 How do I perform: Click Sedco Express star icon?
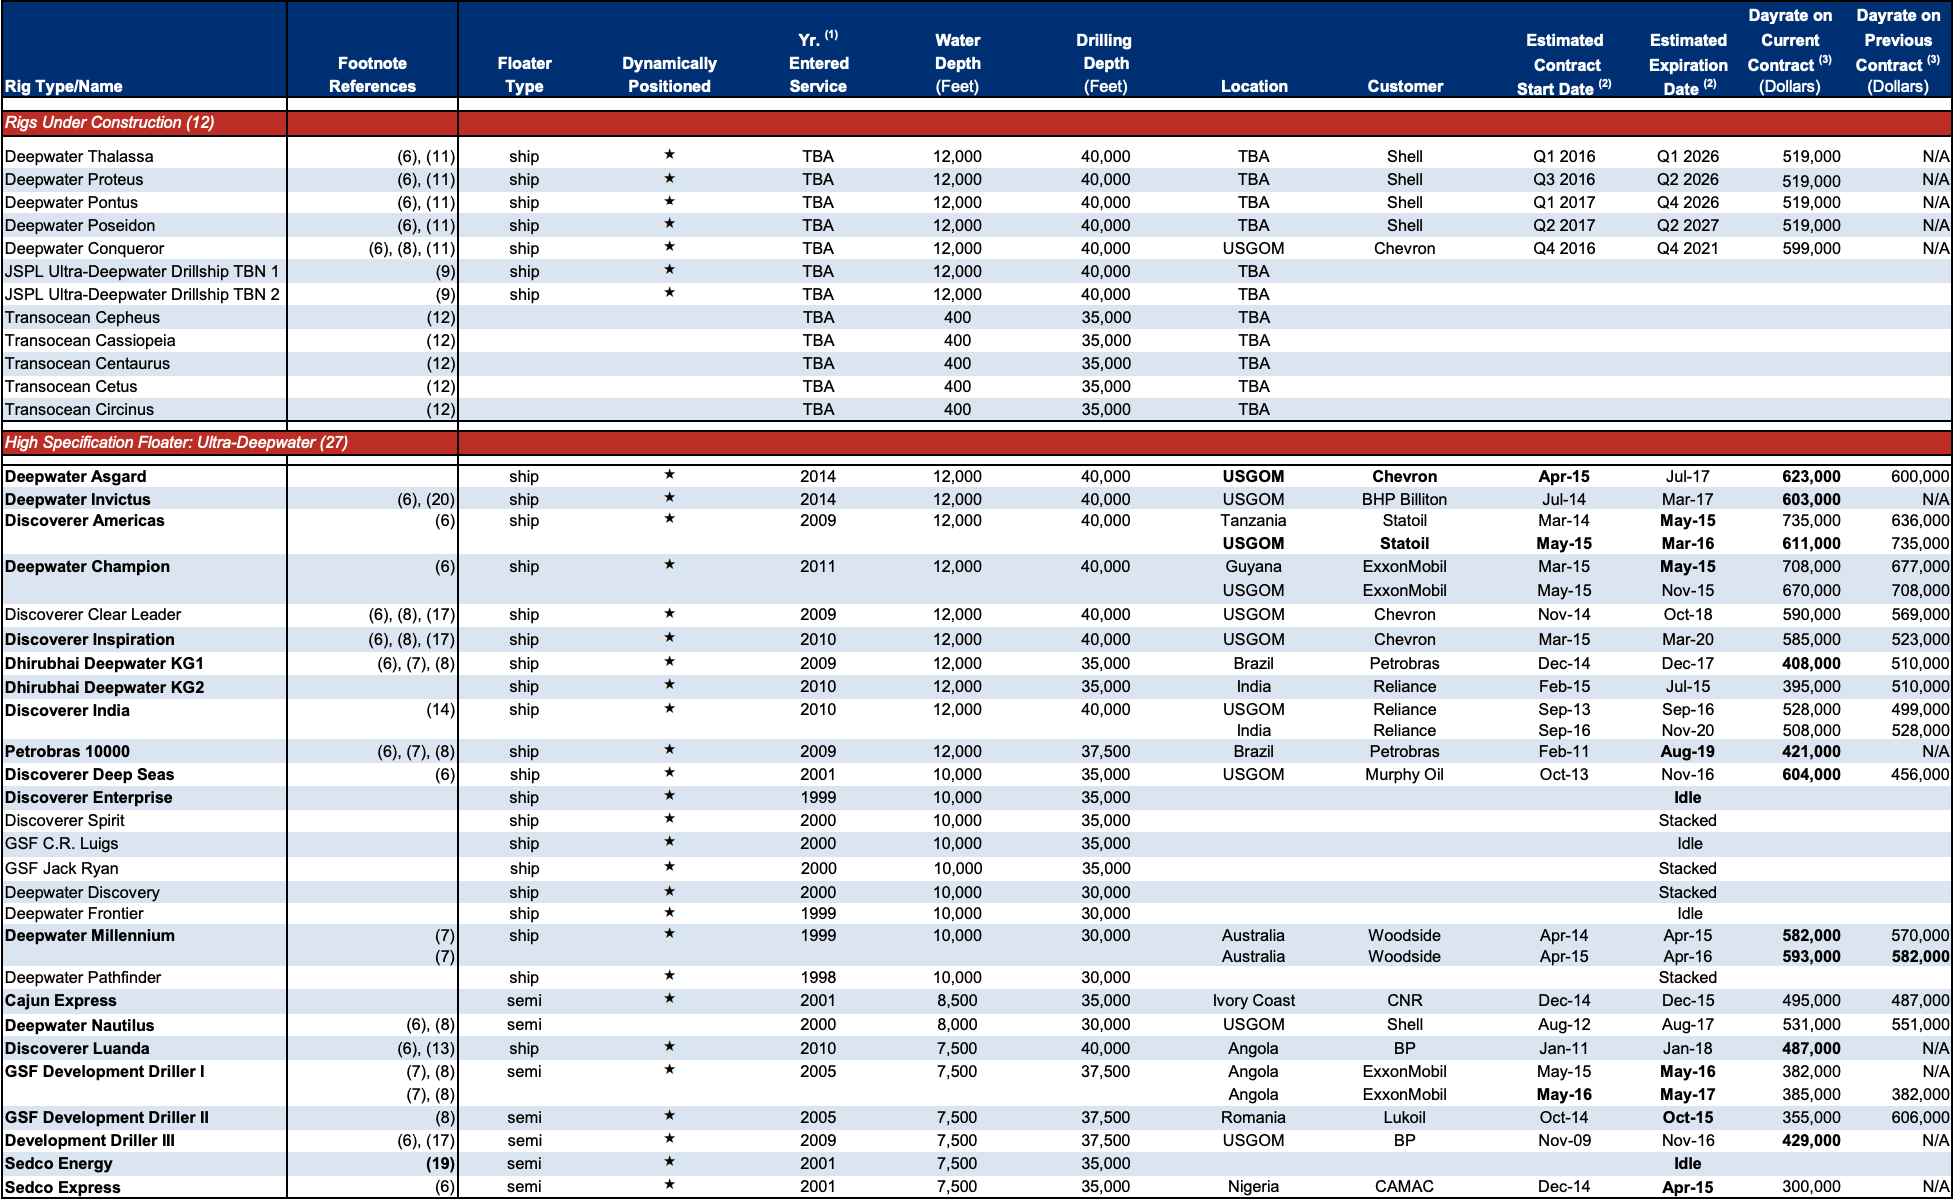669,1185
